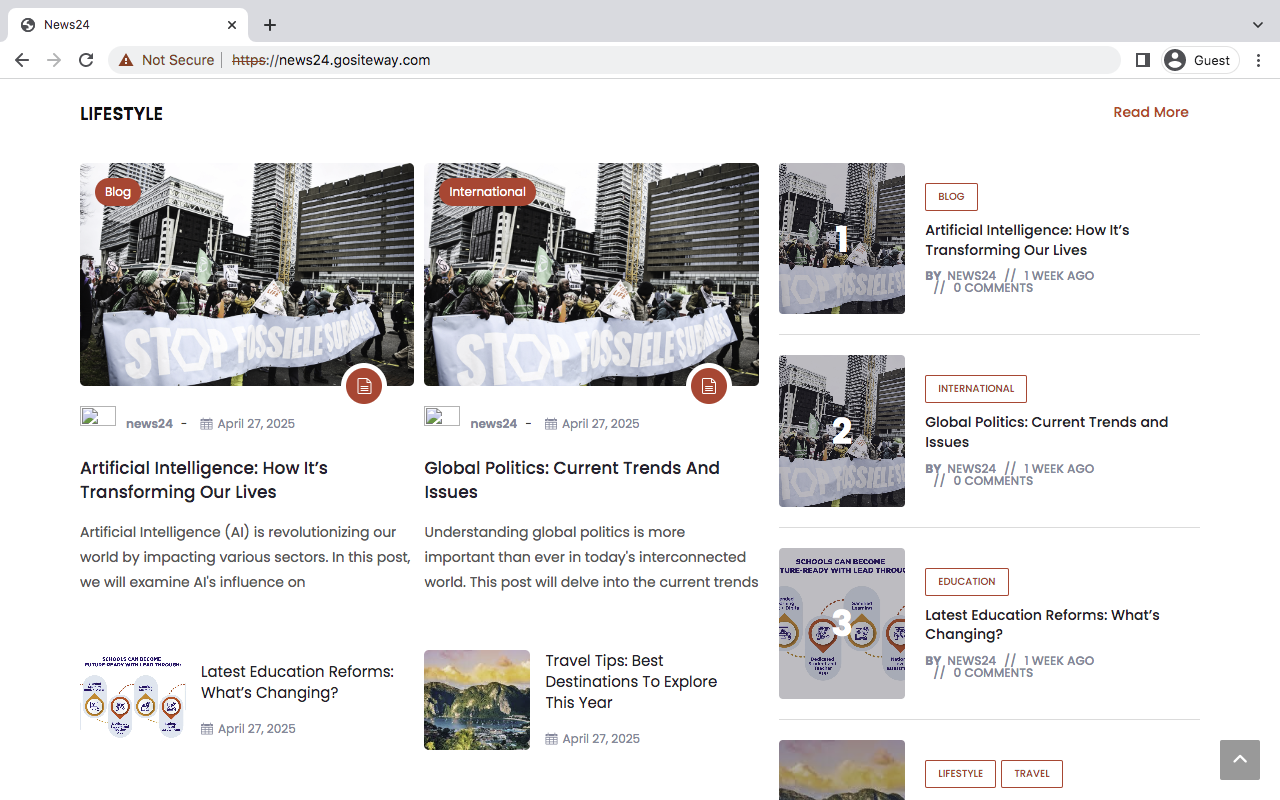Image resolution: width=1280 pixels, height=800 pixels.
Task: Click NEWS24 author in sidebar item 1
Action: coord(972,276)
